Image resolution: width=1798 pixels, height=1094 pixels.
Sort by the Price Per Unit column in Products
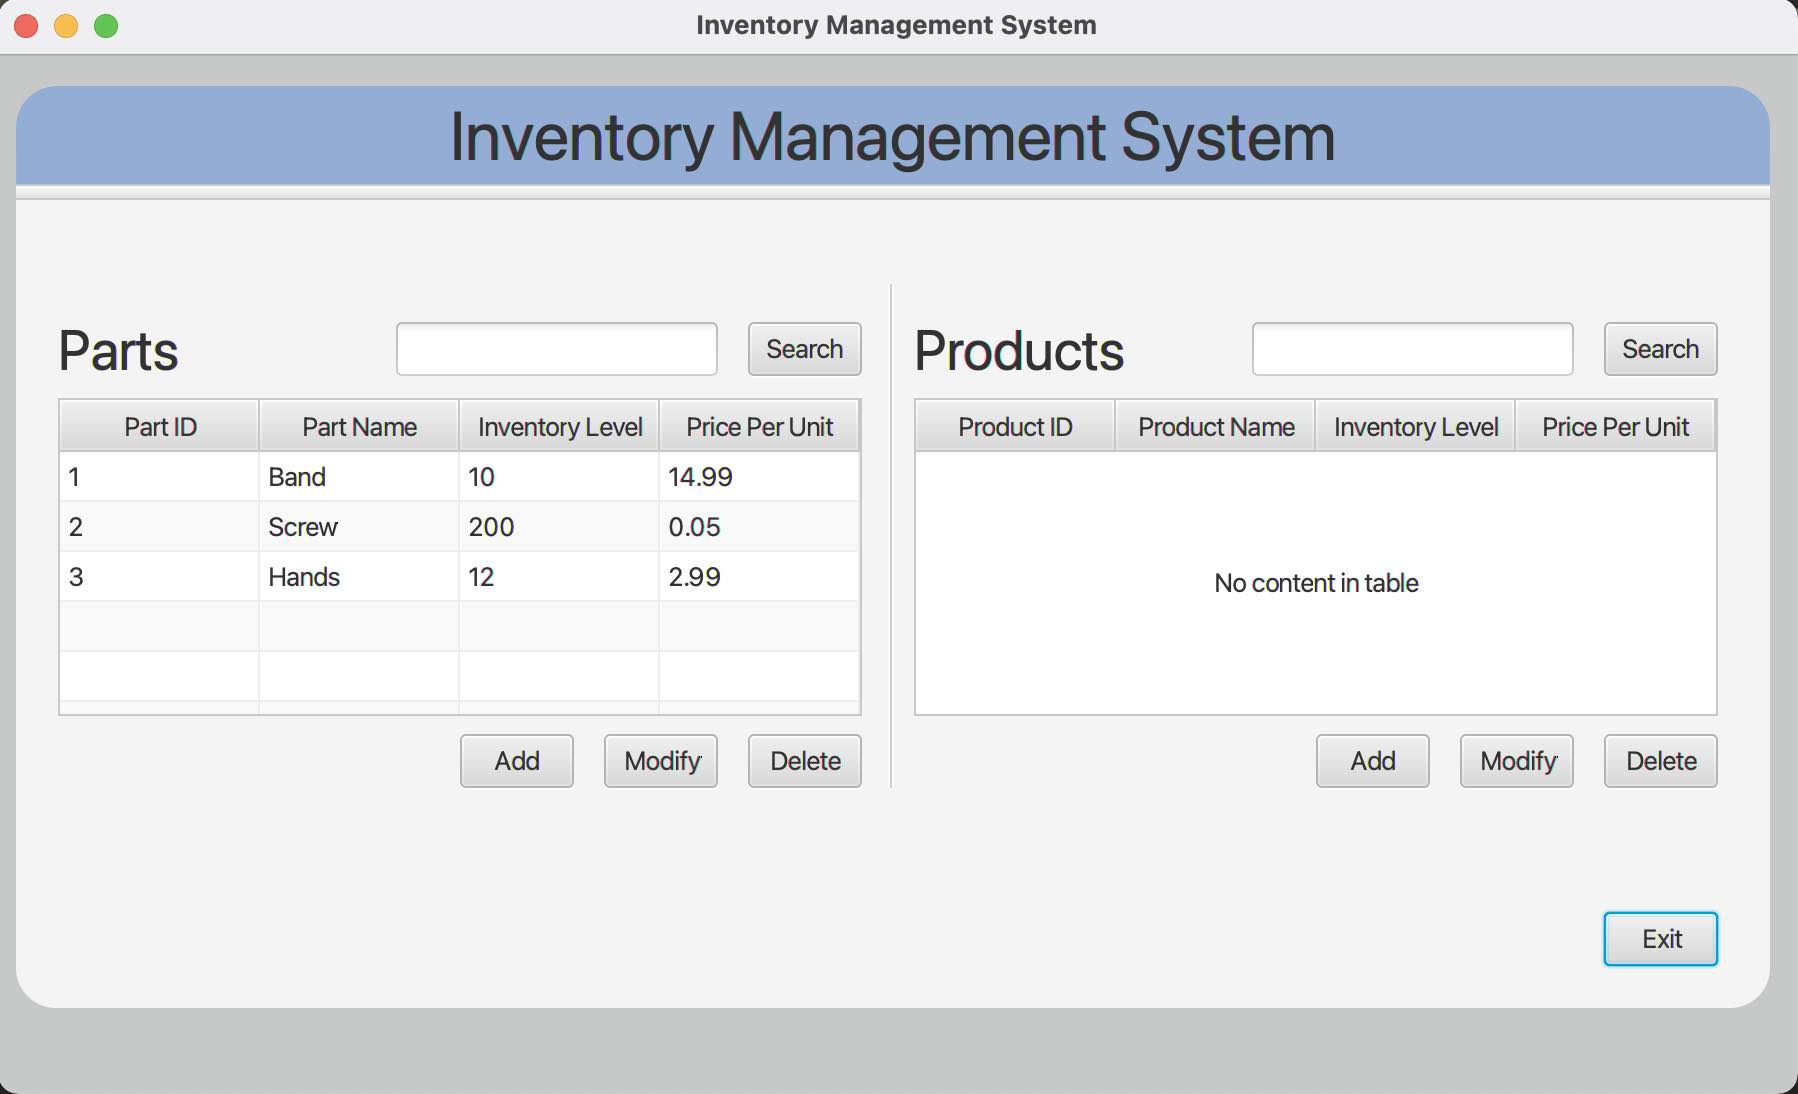(1616, 426)
